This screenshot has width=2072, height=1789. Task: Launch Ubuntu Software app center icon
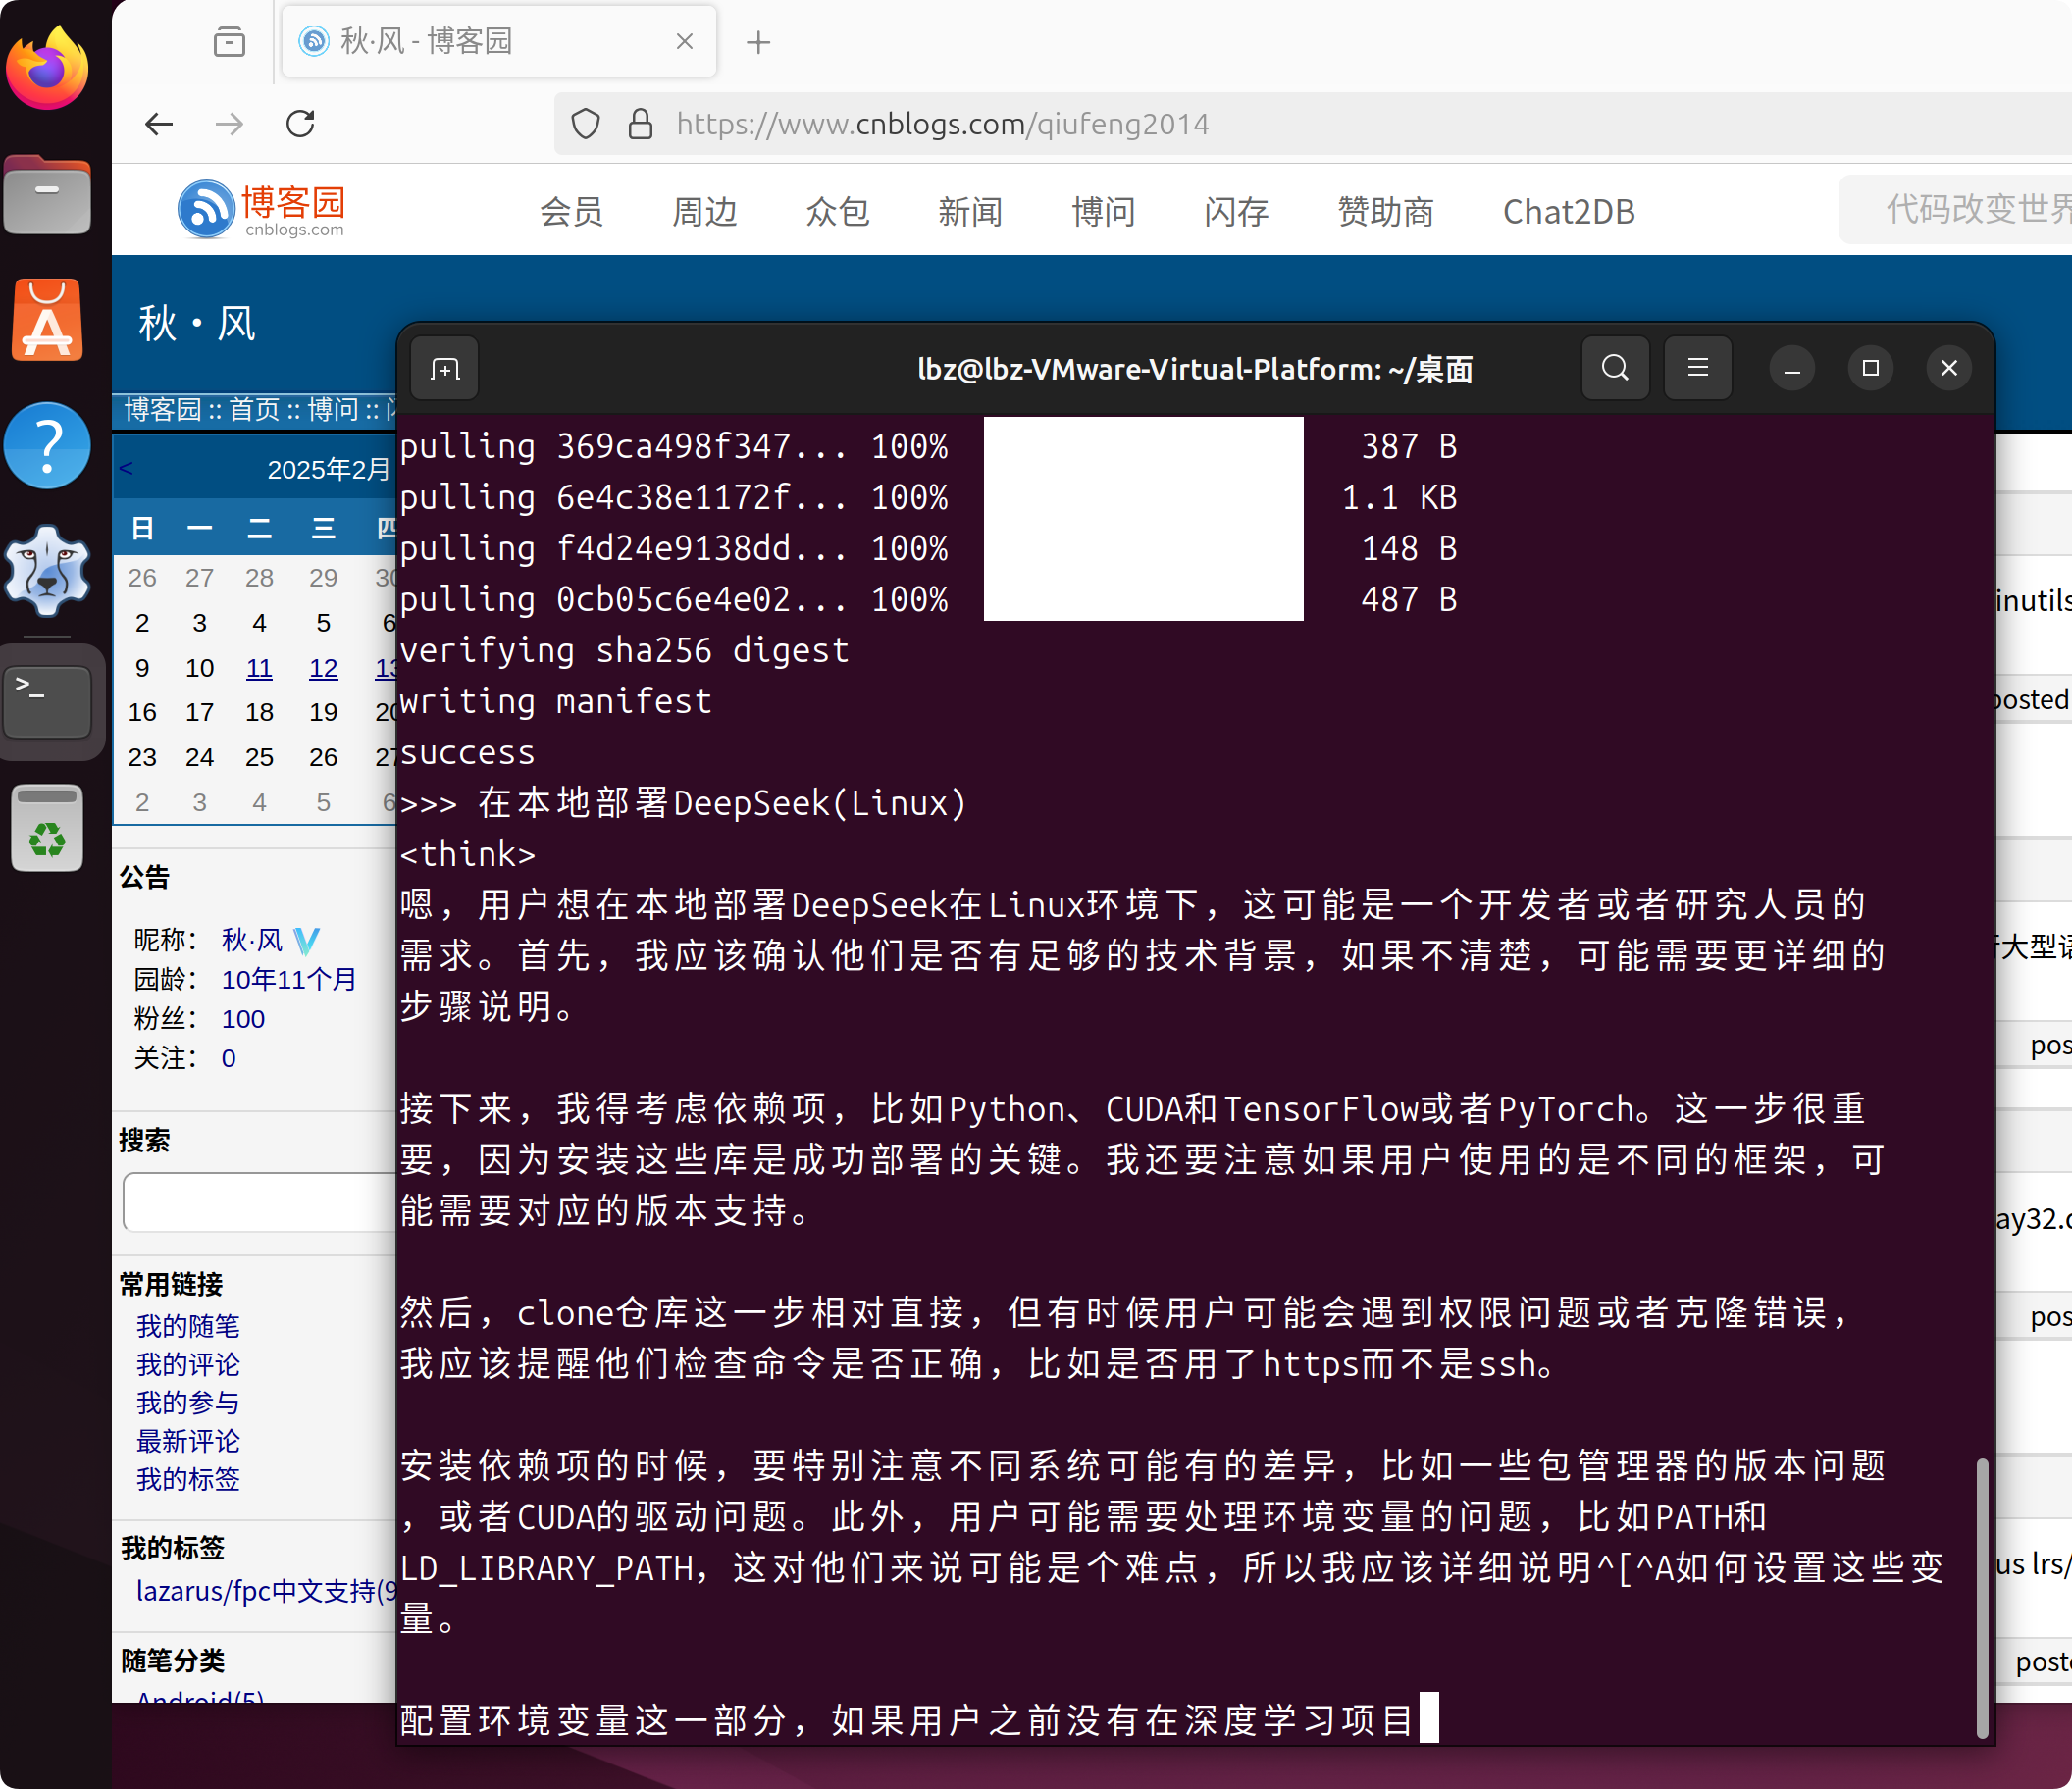pos(47,320)
